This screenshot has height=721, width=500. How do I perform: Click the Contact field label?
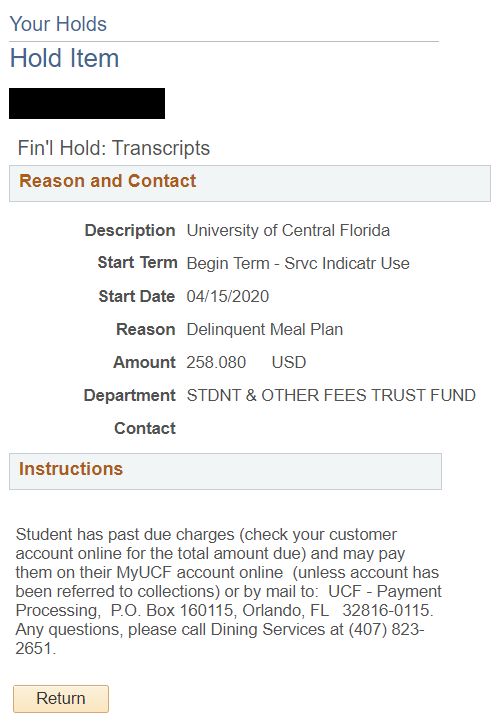pyautogui.click(x=145, y=428)
